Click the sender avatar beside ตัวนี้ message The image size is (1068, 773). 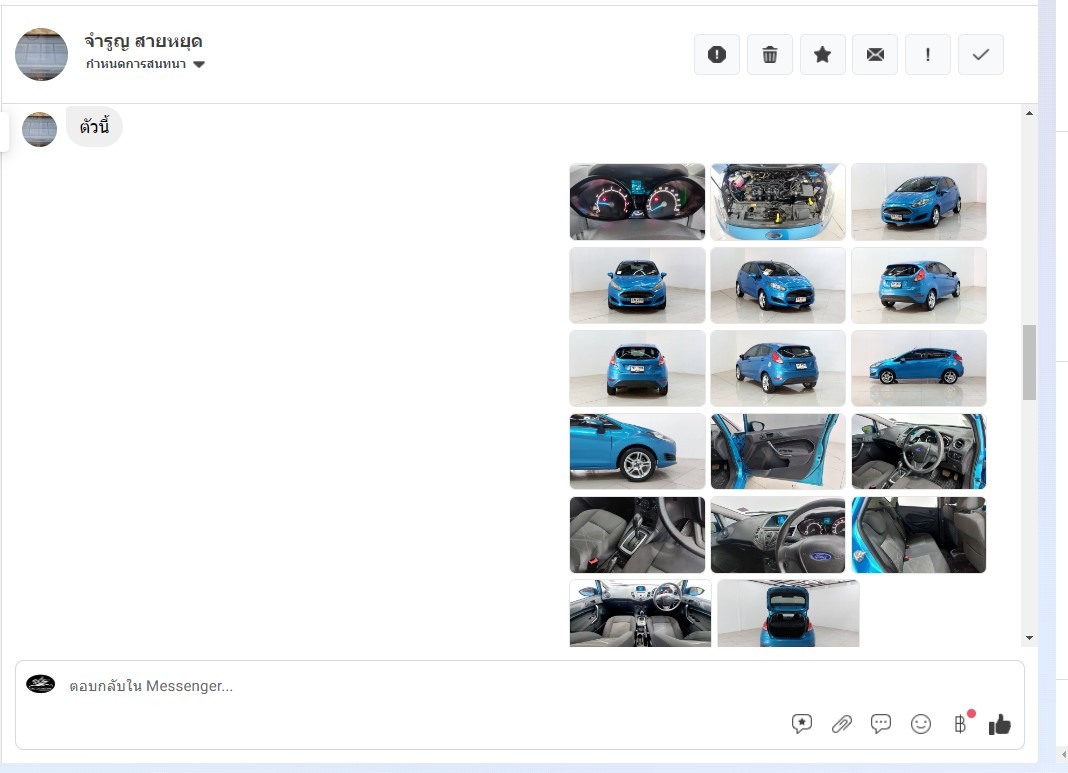point(40,129)
